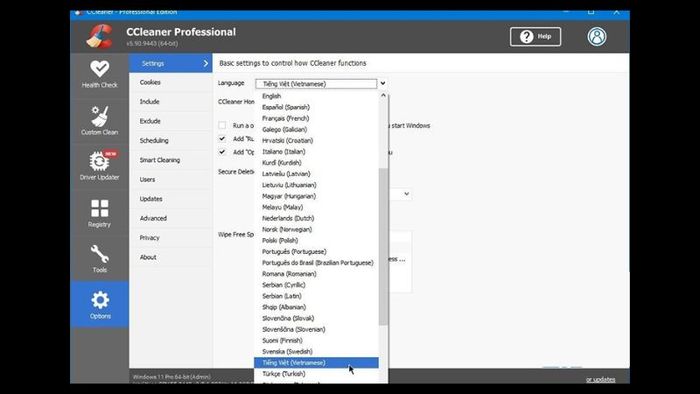
Task: Click the Help button
Action: (535, 37)
